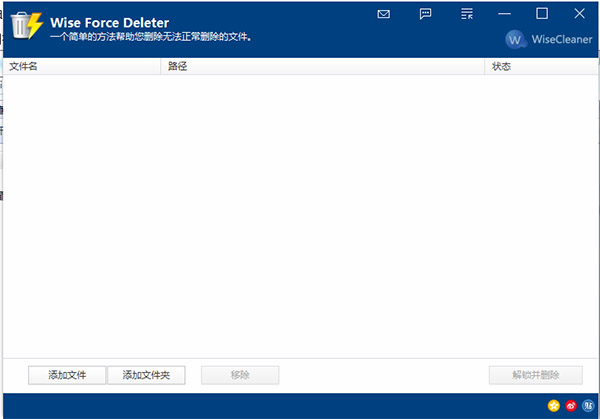Viewport: 600px width, 419px height.
Task: Click the yellow star share icon
Action: [x=554, y=406]
